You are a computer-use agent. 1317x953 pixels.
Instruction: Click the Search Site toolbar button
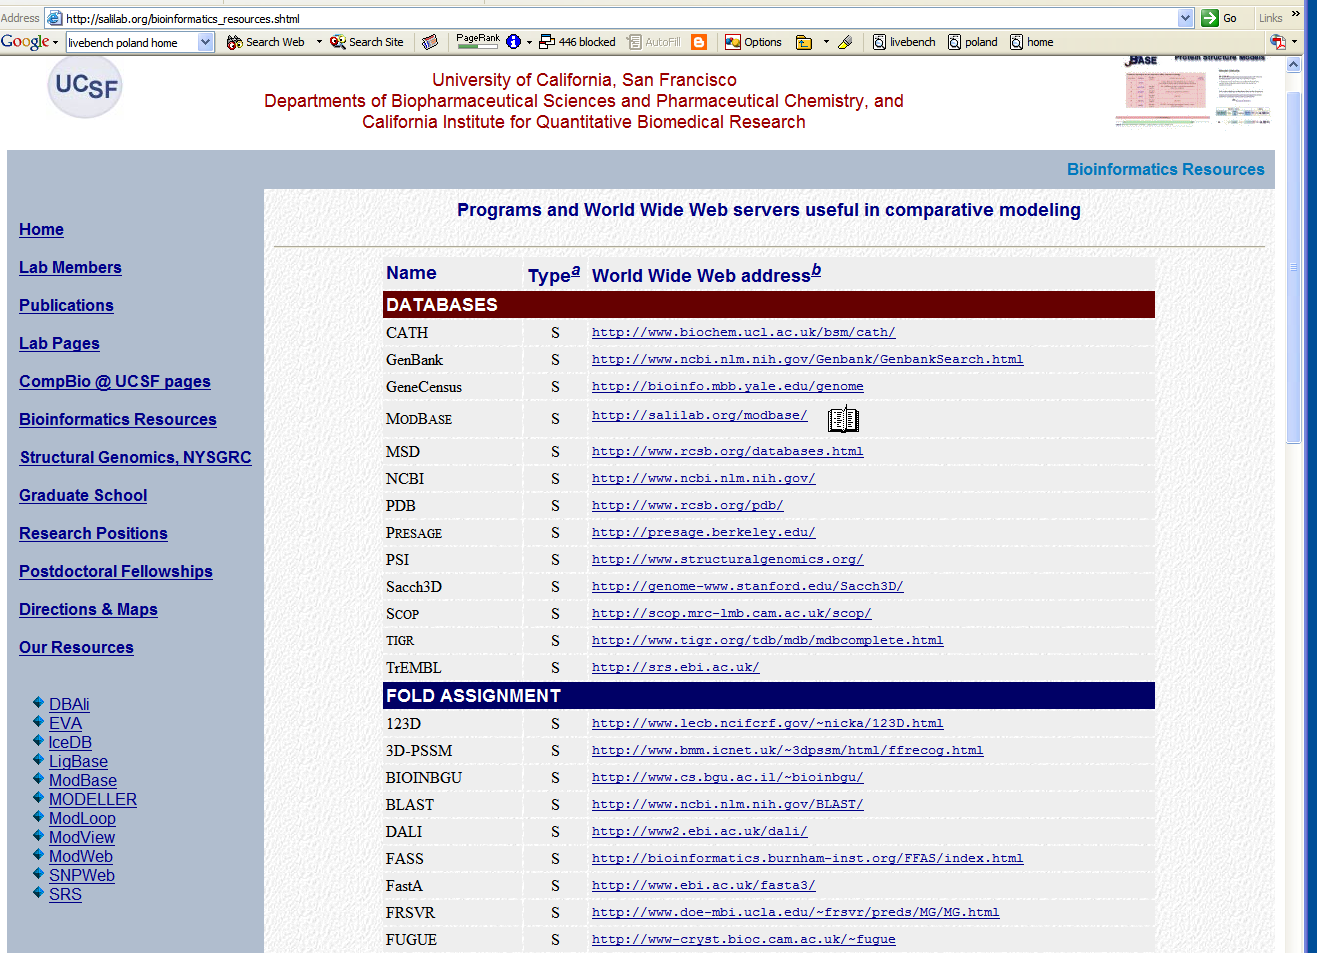tap(367, 42)
